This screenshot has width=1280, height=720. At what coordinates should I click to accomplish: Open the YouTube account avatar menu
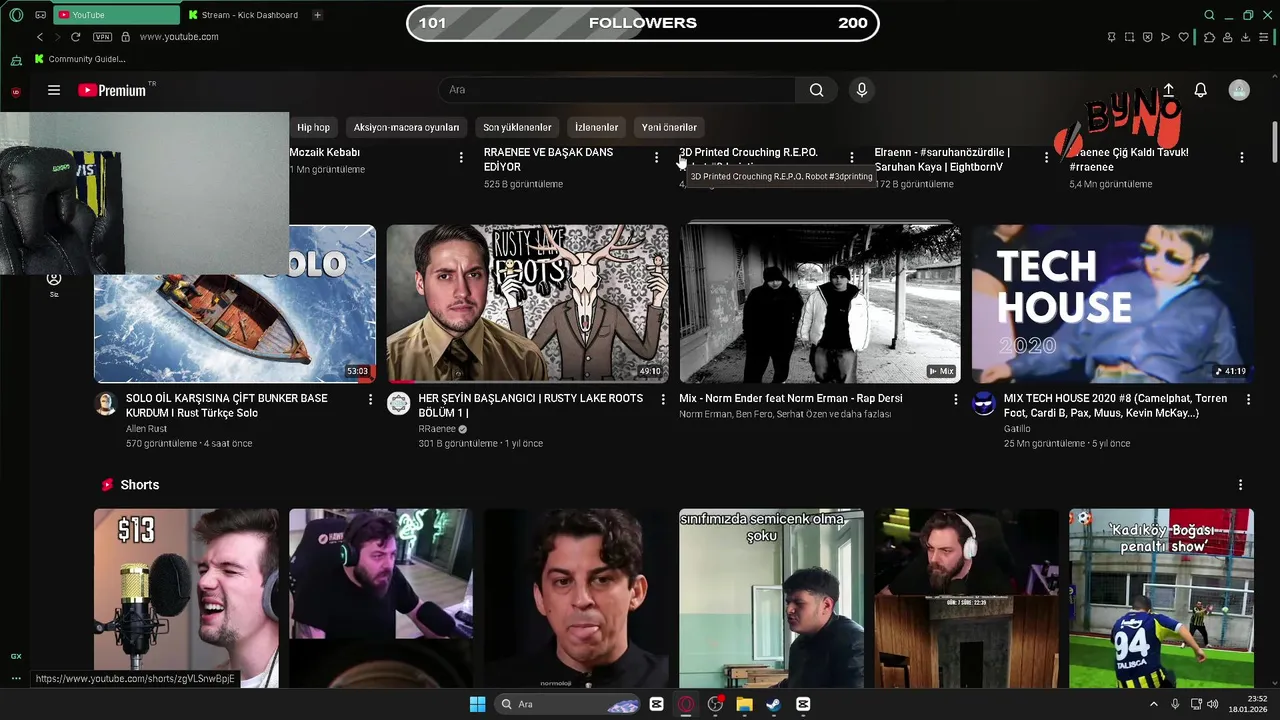pos(1239,90)
